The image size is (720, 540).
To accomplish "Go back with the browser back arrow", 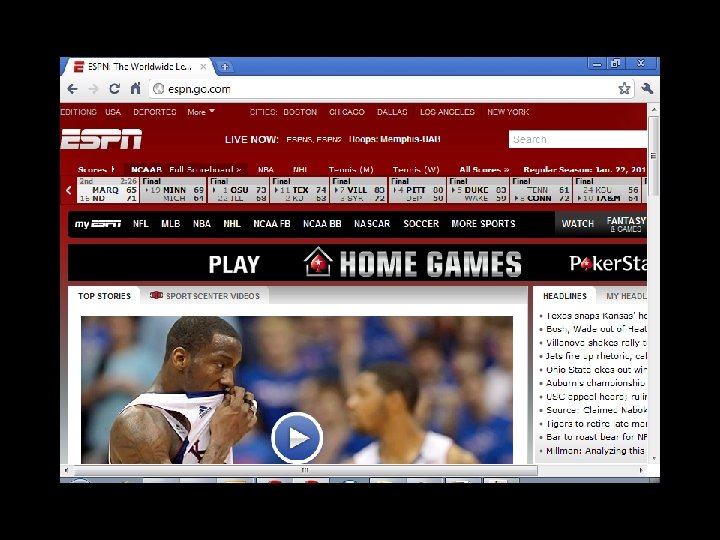I will (x=73, y=89).
